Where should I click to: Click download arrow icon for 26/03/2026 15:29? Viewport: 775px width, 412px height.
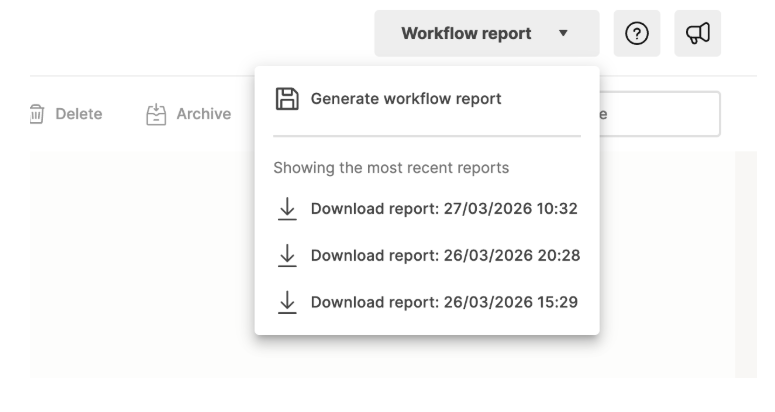[x=287, y=302]
